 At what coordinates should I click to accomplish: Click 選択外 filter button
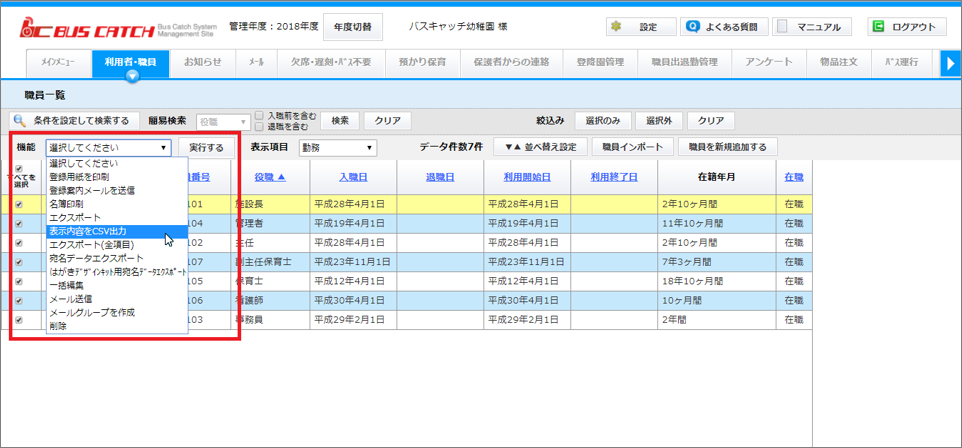[x=659, y=121]
